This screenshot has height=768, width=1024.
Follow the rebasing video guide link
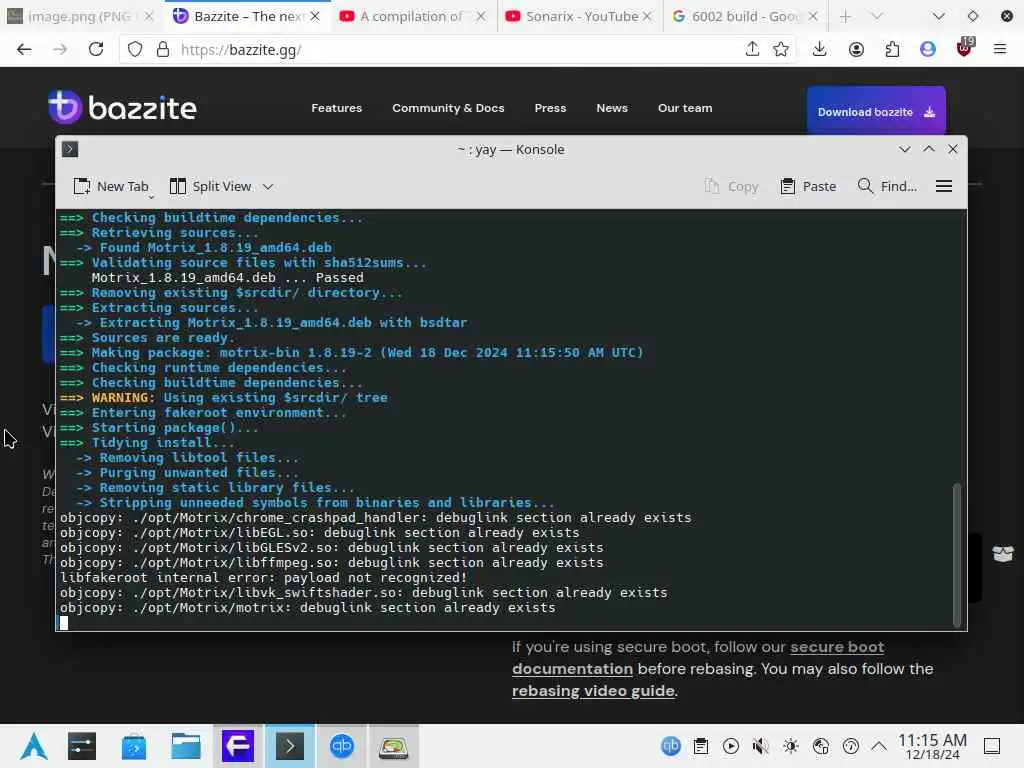click(593, 691)
